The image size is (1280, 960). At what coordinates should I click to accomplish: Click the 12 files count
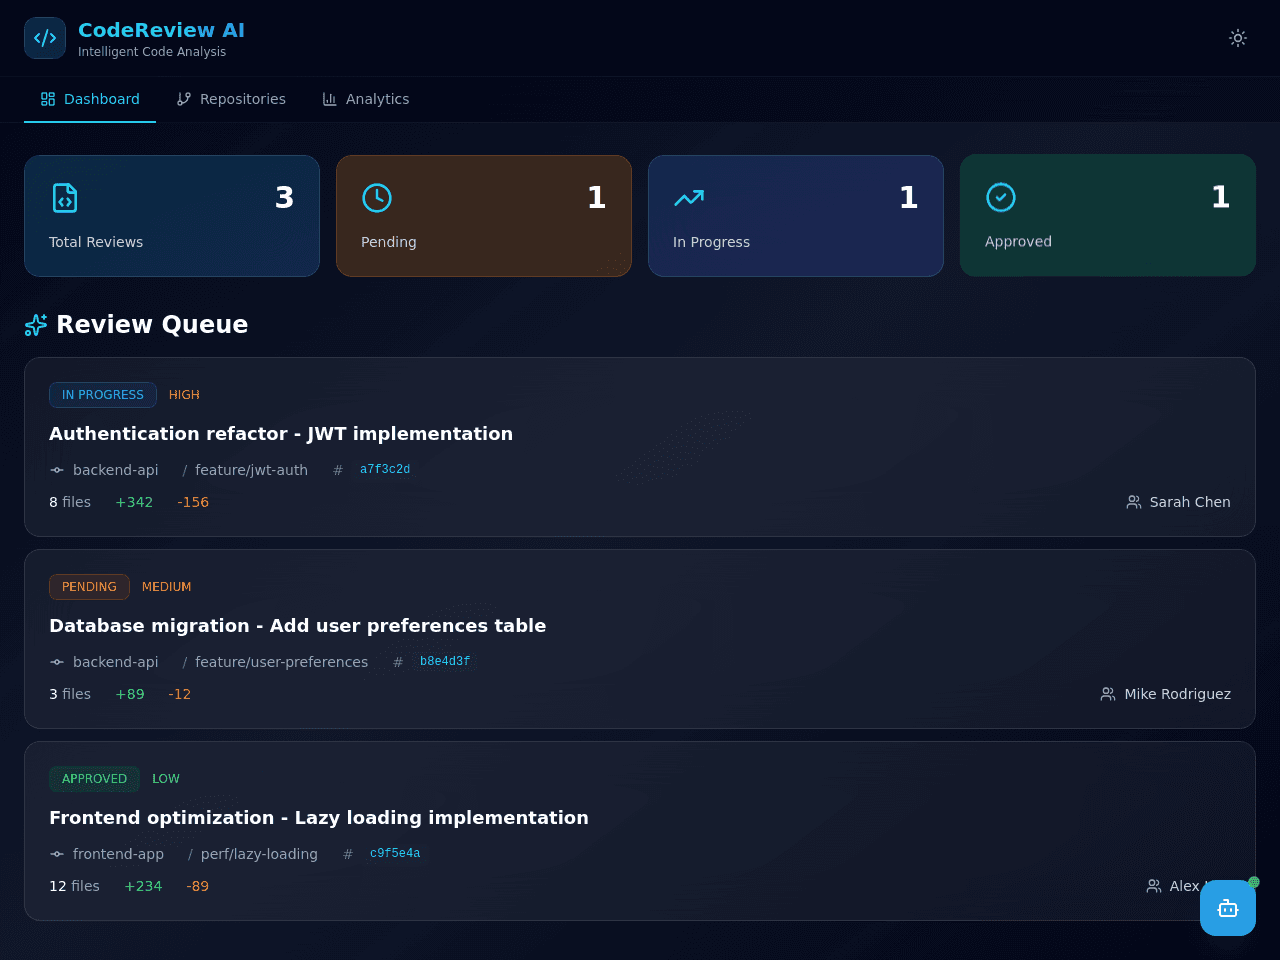pyautogui.click(x=74, y=886)
